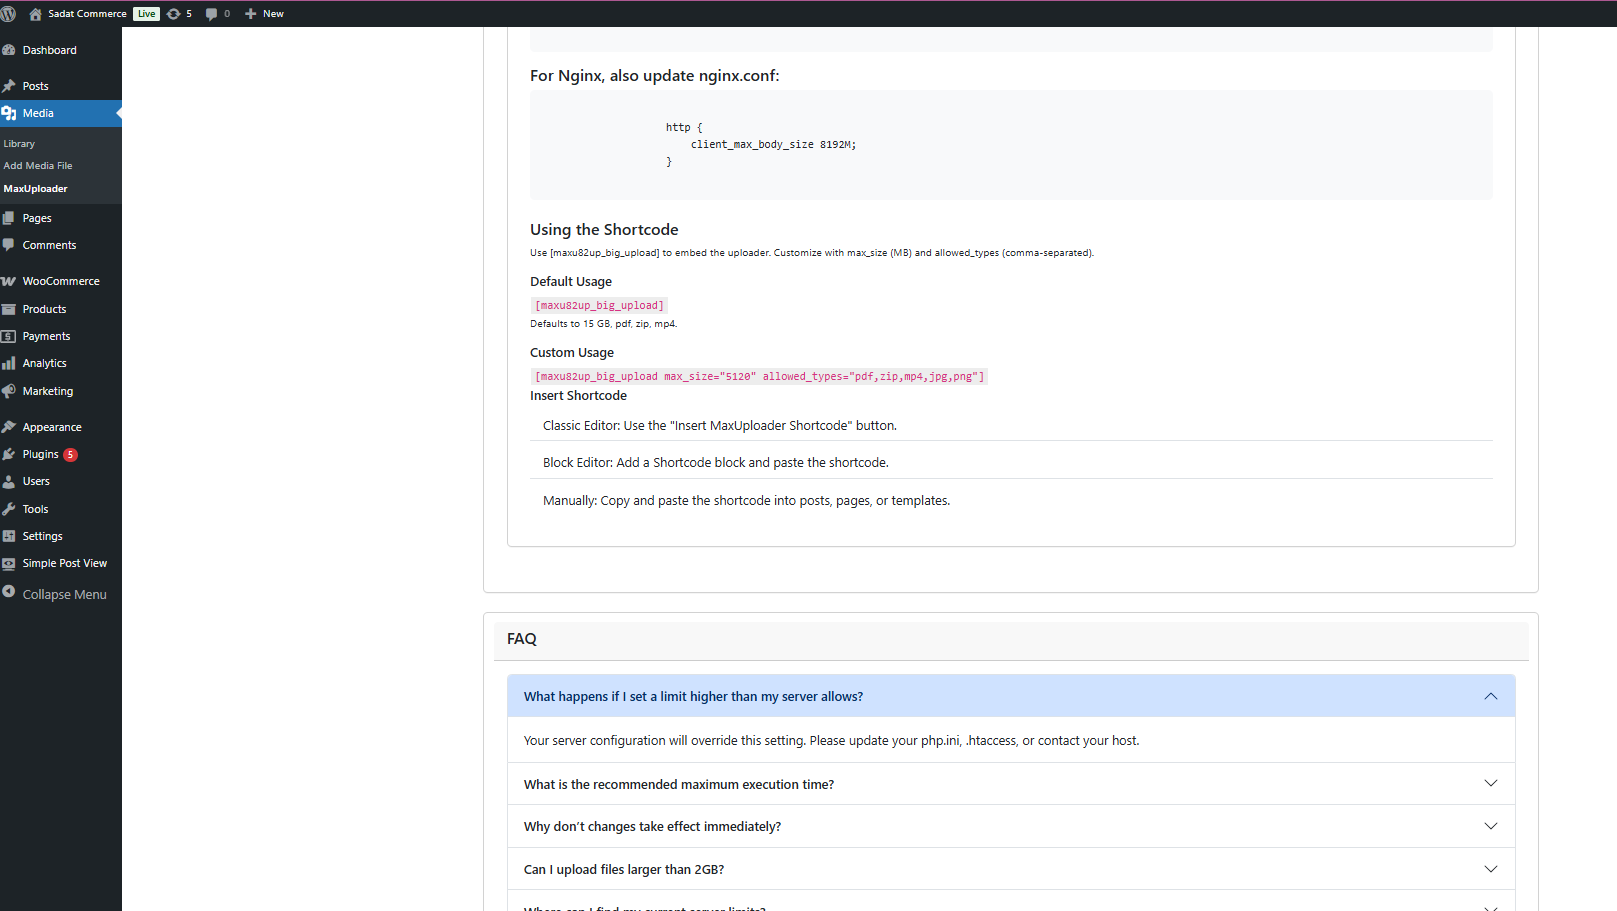Open the Plugins sidebar icon
The height and width of the screenshot is (911, 1617).
click(x=9, y=454)
